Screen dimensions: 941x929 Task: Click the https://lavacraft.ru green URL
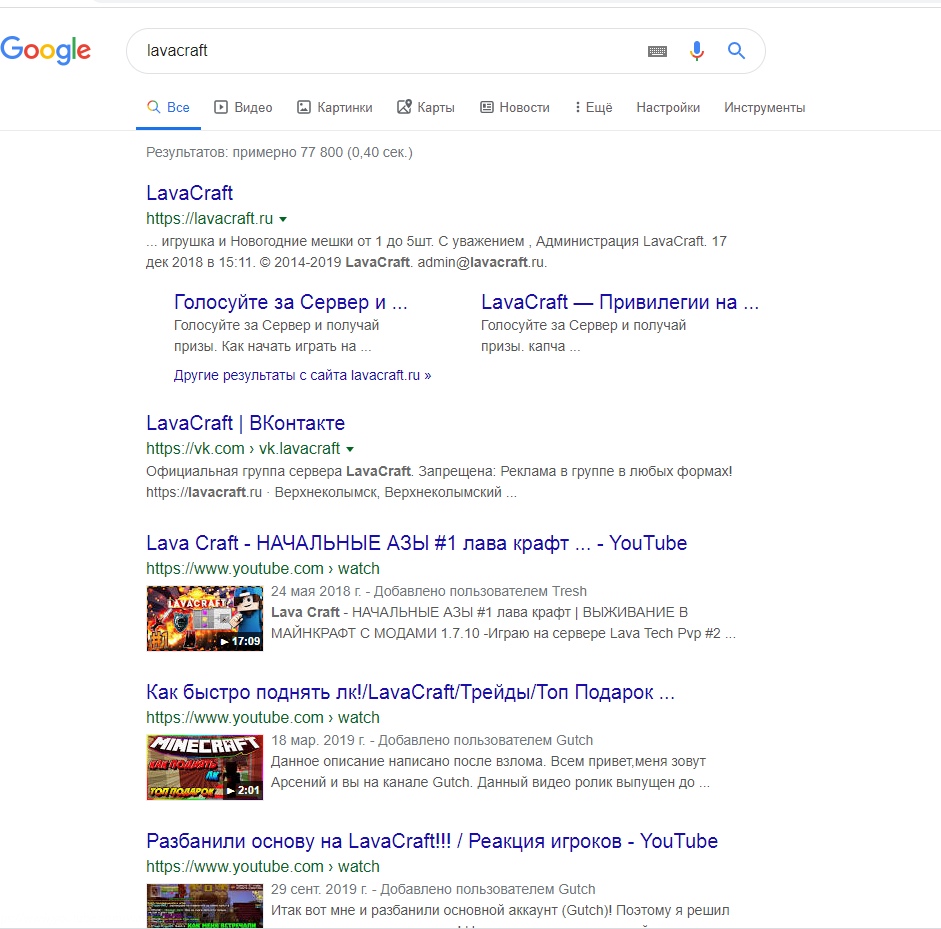(209, 218)
